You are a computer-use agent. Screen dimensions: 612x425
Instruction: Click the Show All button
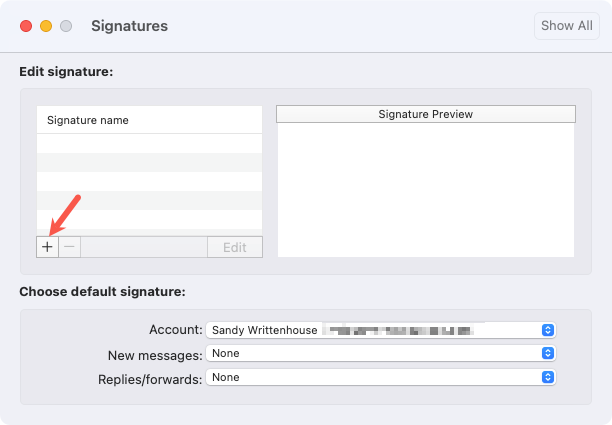(567, 26)
